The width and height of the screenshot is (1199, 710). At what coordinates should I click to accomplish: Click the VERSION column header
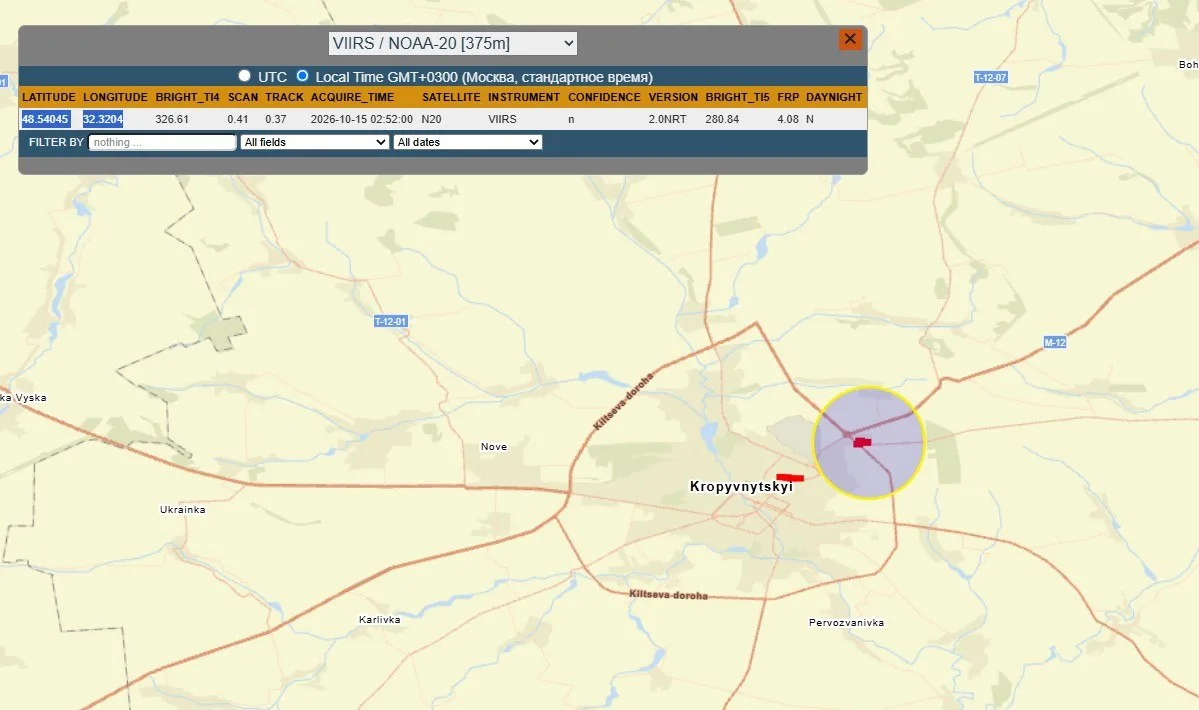click(673, 97)
